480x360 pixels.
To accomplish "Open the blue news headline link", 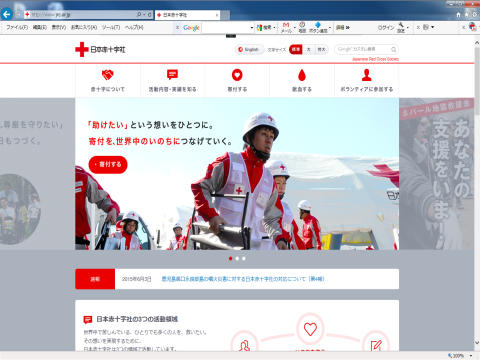I will [x=243, y=279].
